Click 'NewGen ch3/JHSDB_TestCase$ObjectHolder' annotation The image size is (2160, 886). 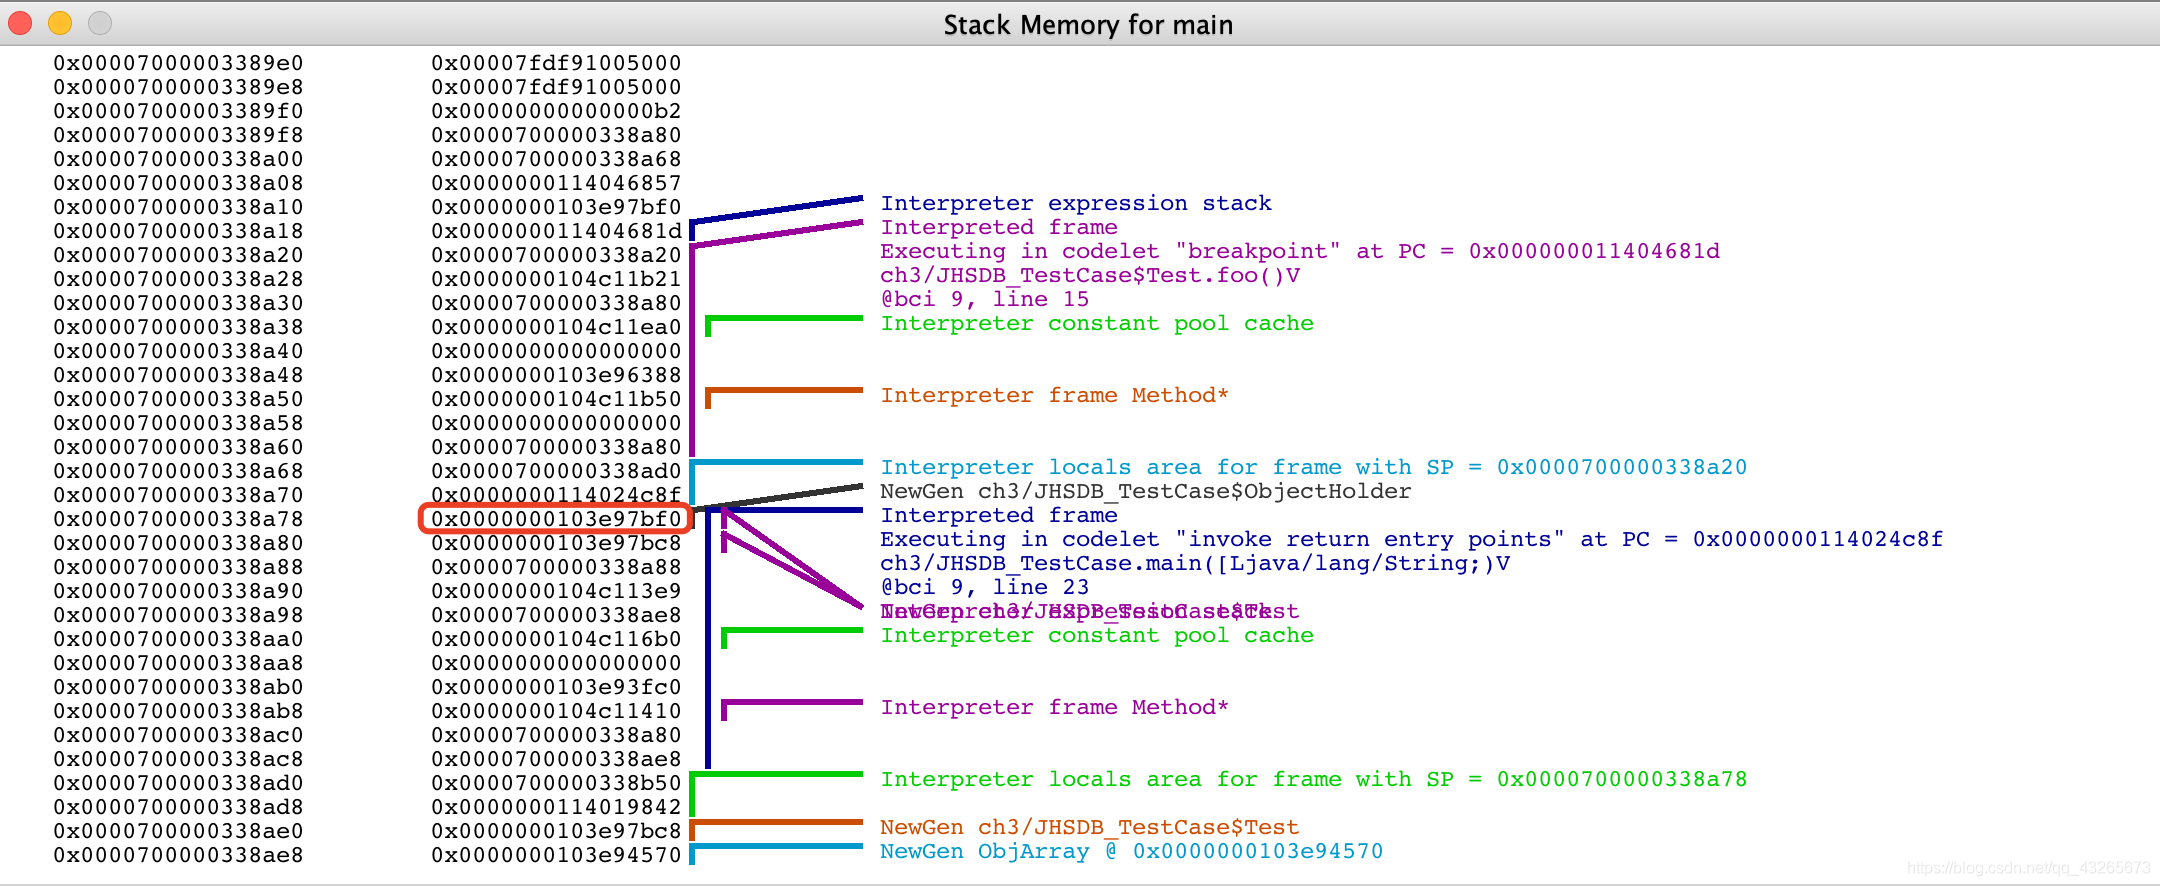(x=1146, y=491)
